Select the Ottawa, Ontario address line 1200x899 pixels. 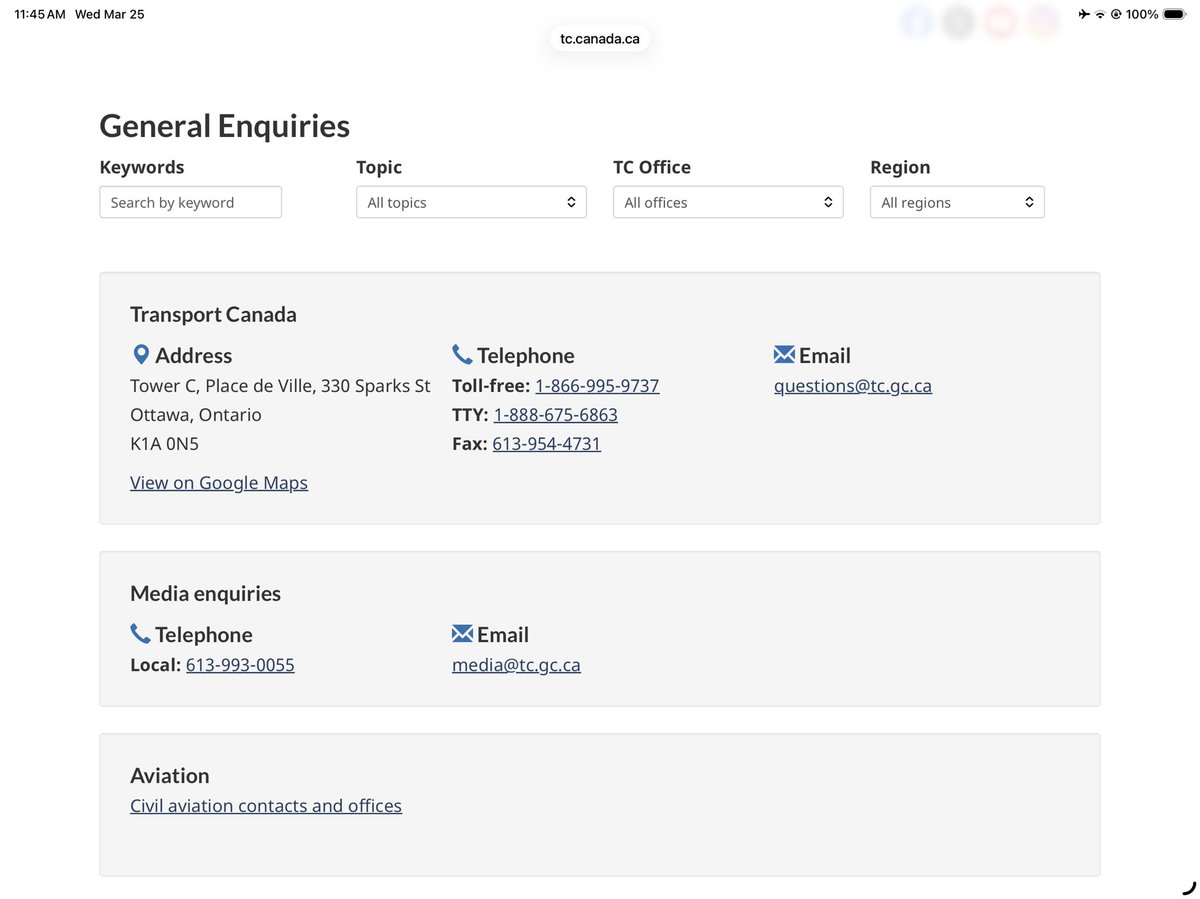coord(196,415)
